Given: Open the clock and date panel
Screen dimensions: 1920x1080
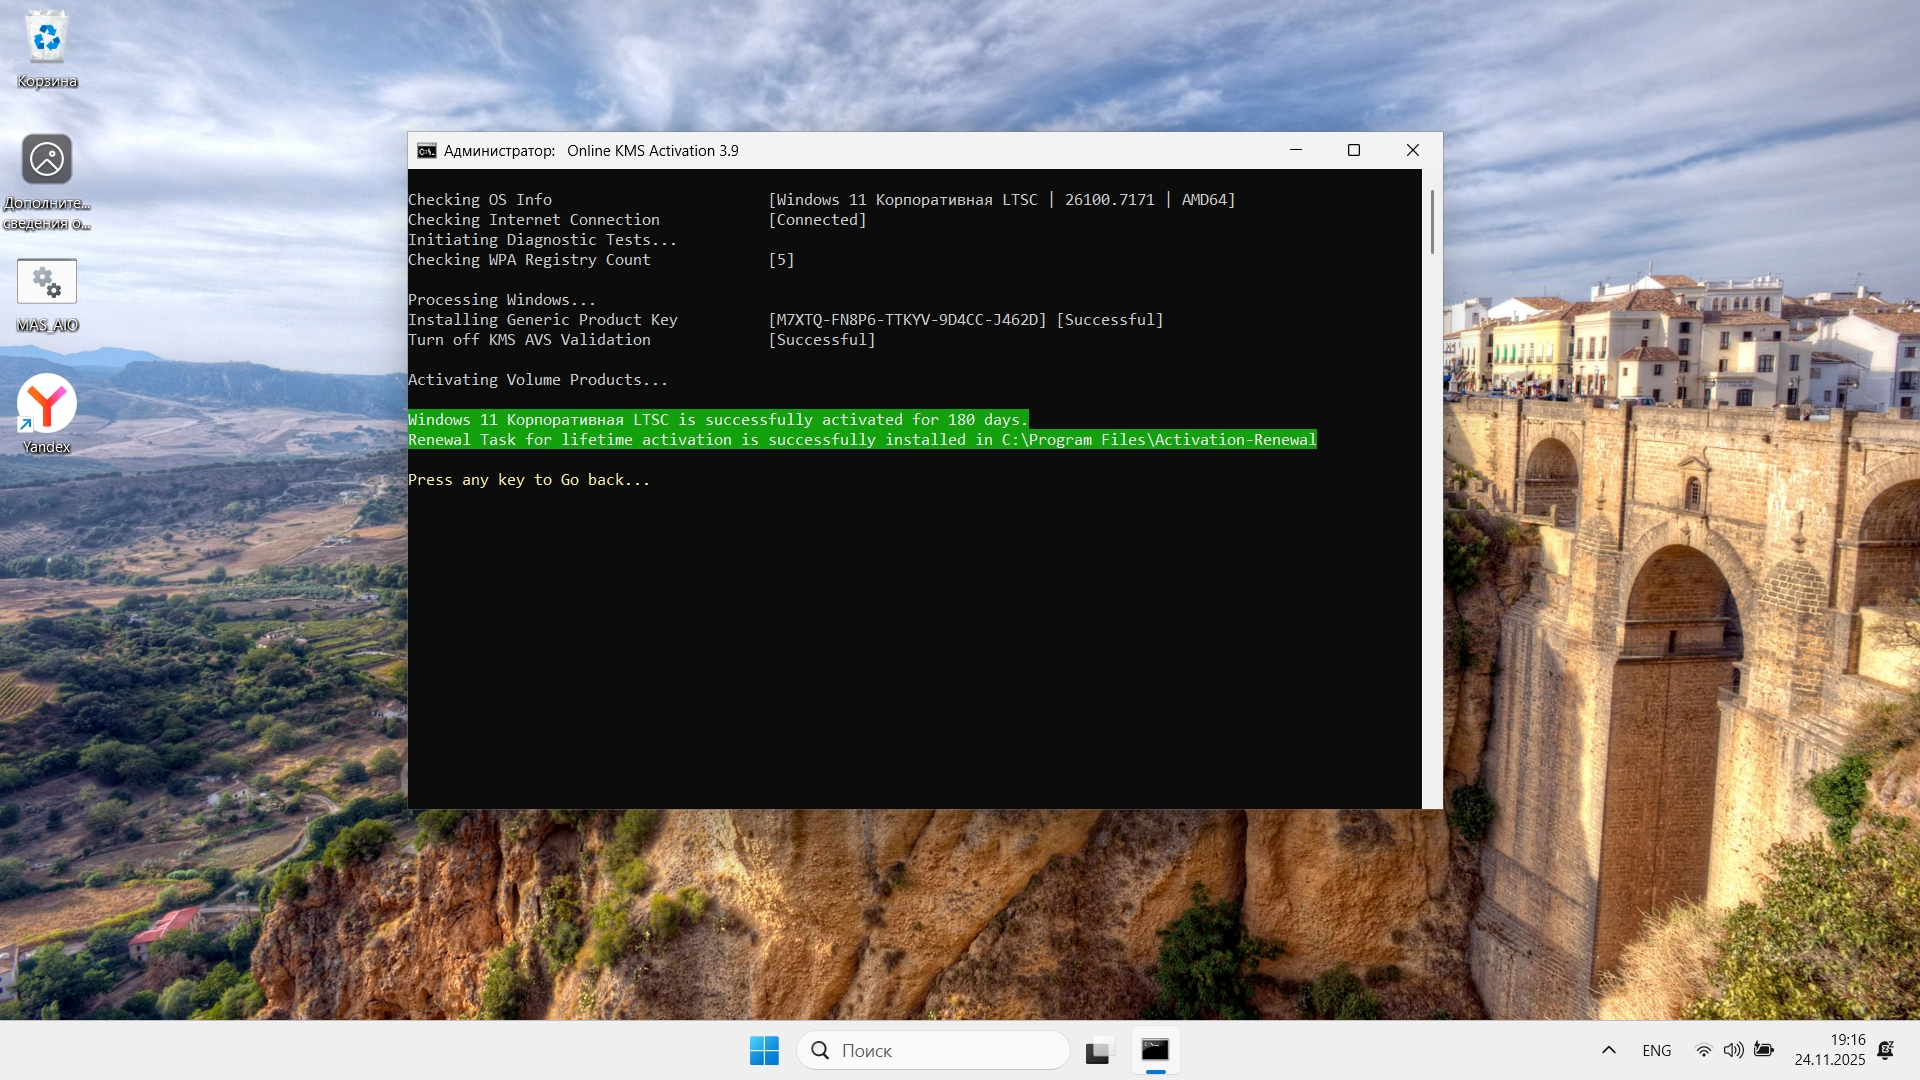Looking at the screenshot, I should coord(1829,1050).
